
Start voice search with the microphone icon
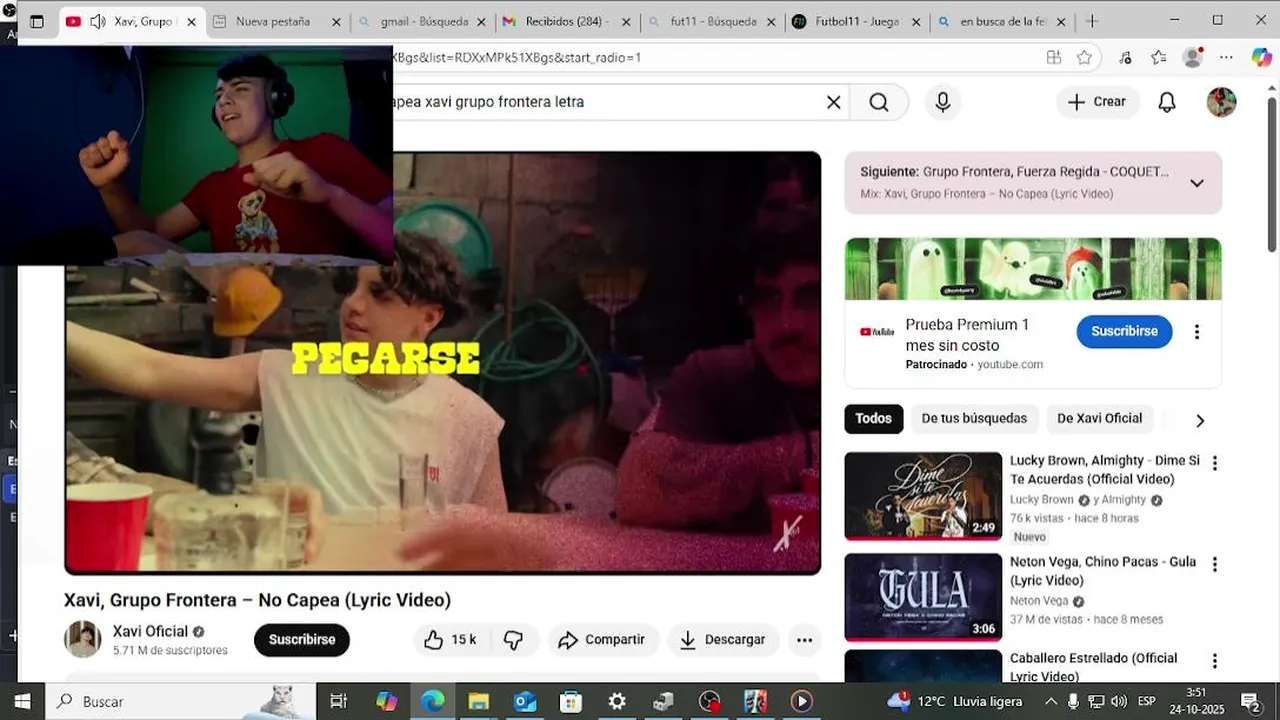(x=942, y=102)
